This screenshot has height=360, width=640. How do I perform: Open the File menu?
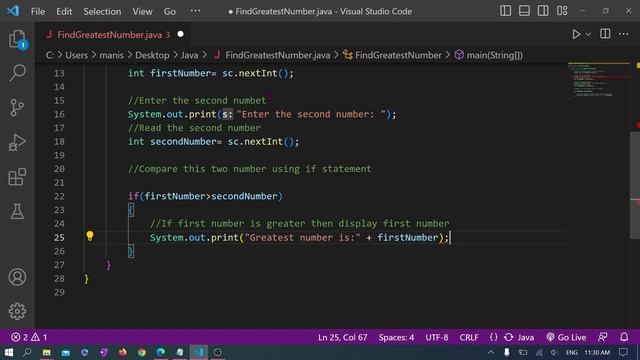[38, 11]
